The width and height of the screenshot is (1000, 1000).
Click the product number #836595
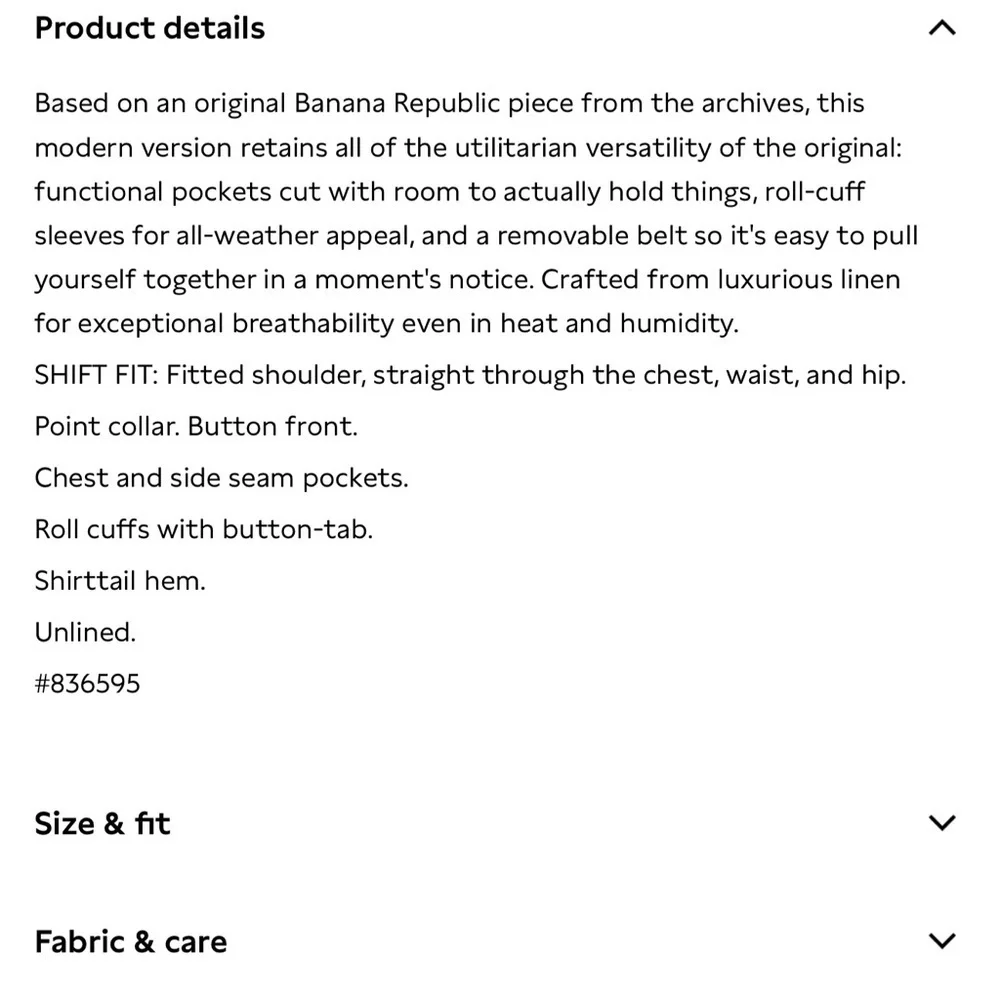click(x=87, y=684)
